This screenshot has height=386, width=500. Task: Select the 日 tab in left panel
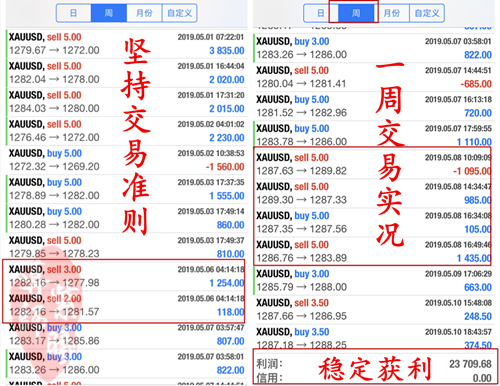click(74, 13)
